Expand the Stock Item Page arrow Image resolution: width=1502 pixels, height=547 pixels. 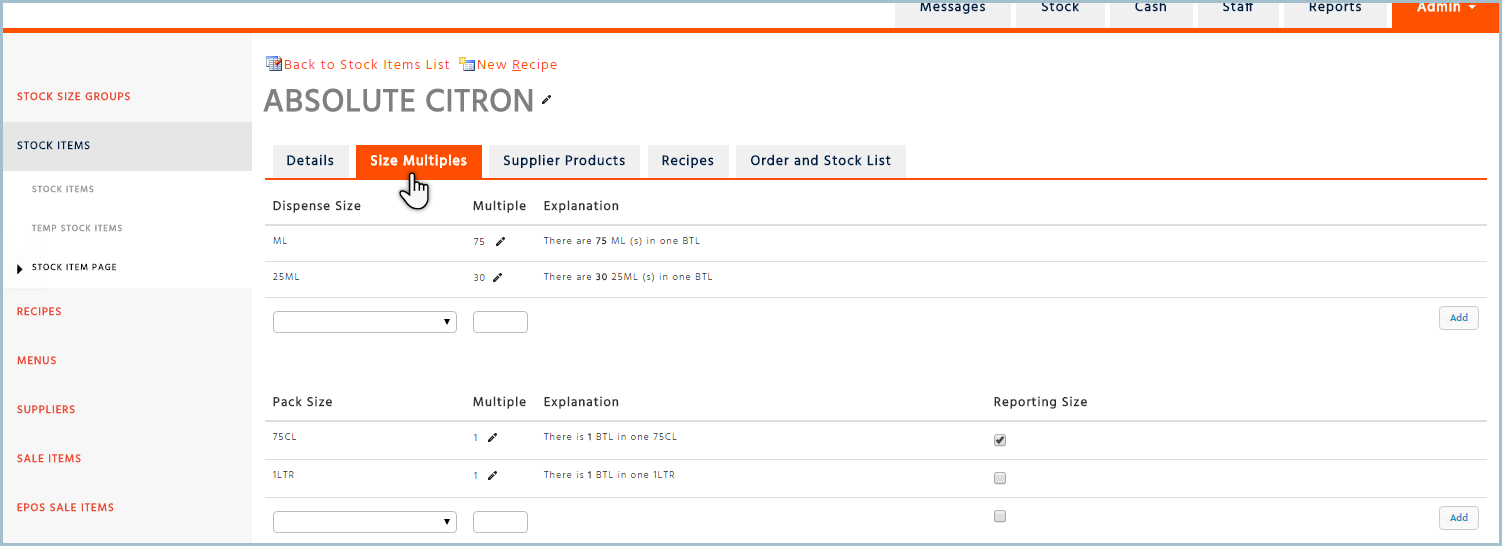coord(20,269)
